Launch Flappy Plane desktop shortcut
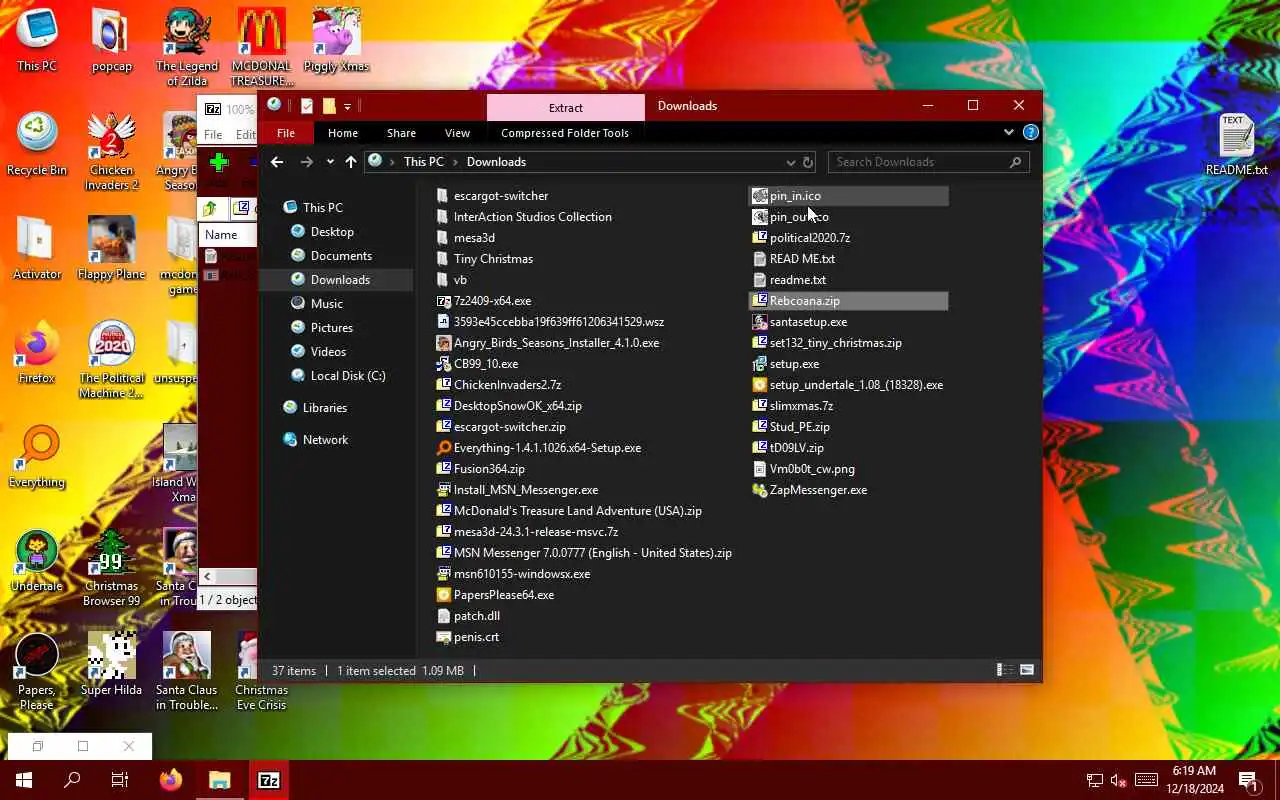The height and width of the screenshot is (800, 1280). (111, 249)
